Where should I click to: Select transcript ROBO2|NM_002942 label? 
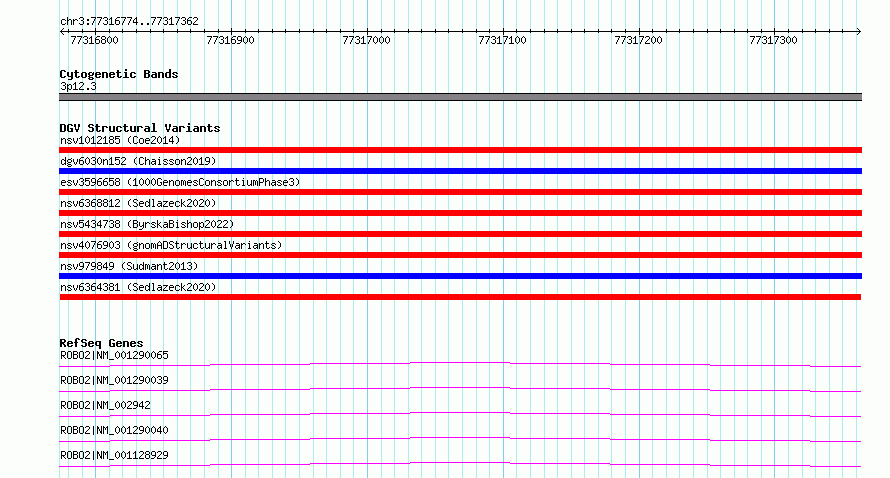click(106, 405)
